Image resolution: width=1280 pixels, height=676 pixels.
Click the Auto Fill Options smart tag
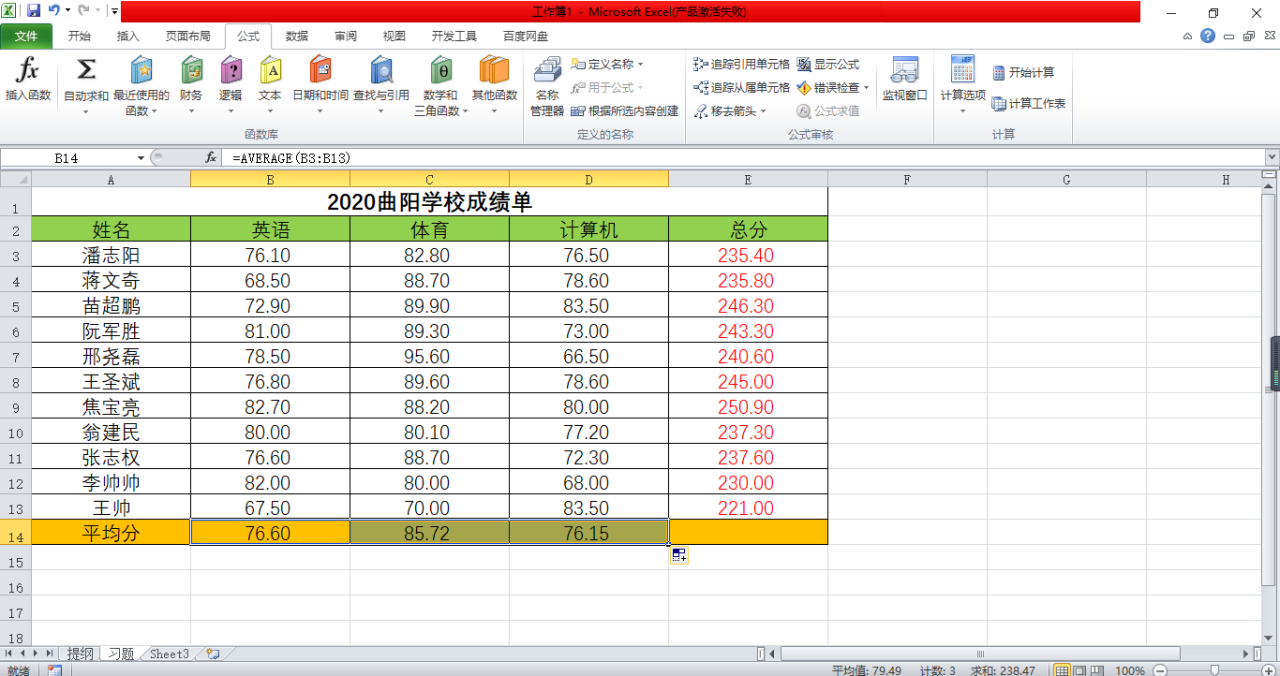[679, 555]
